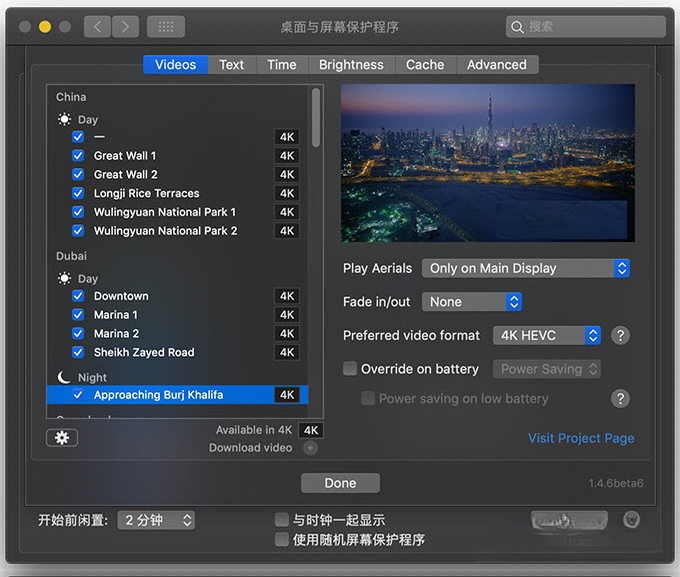Uncheck the Great Wall 2 video

[78, 174]
